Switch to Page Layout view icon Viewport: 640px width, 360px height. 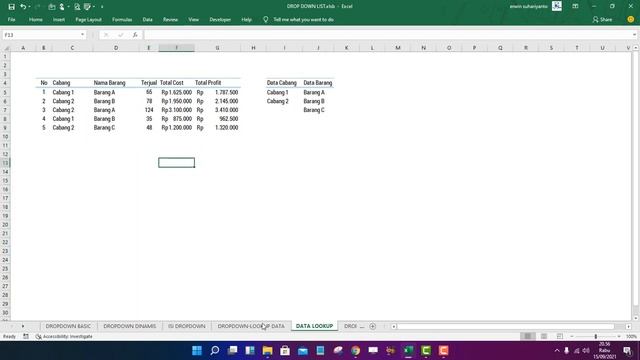(544, 336)
